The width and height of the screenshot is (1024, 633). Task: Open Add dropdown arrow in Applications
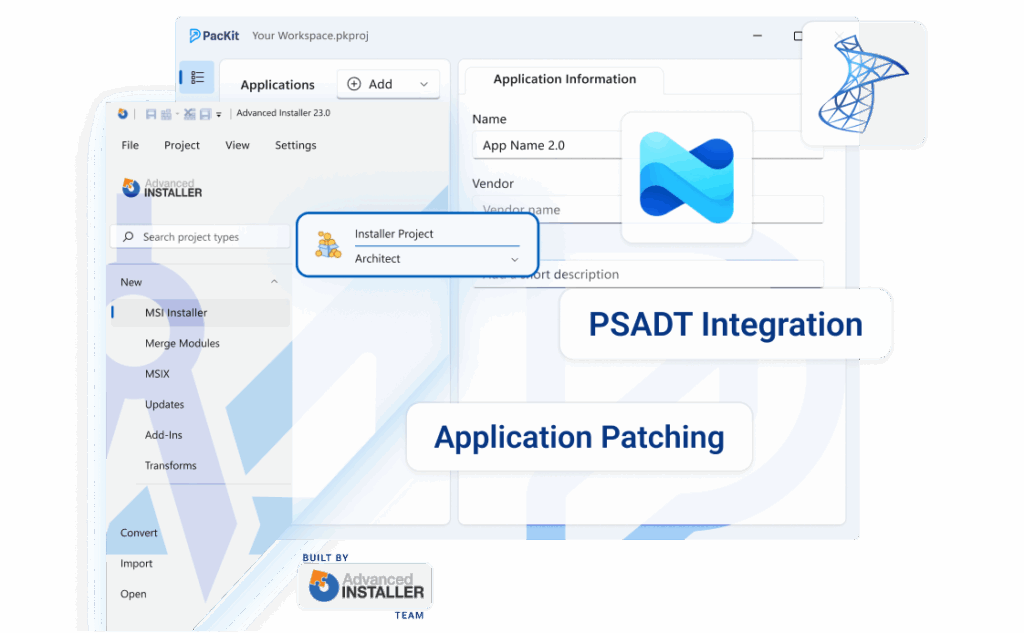point(424,84)
